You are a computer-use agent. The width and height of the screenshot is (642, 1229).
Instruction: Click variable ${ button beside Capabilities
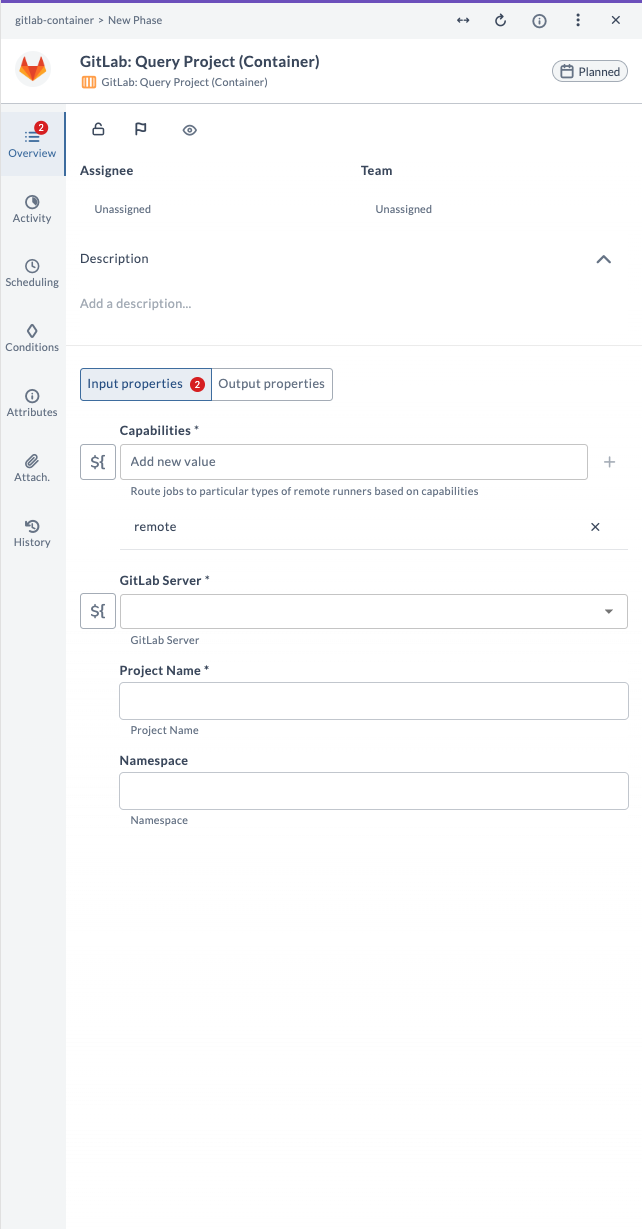98,462
